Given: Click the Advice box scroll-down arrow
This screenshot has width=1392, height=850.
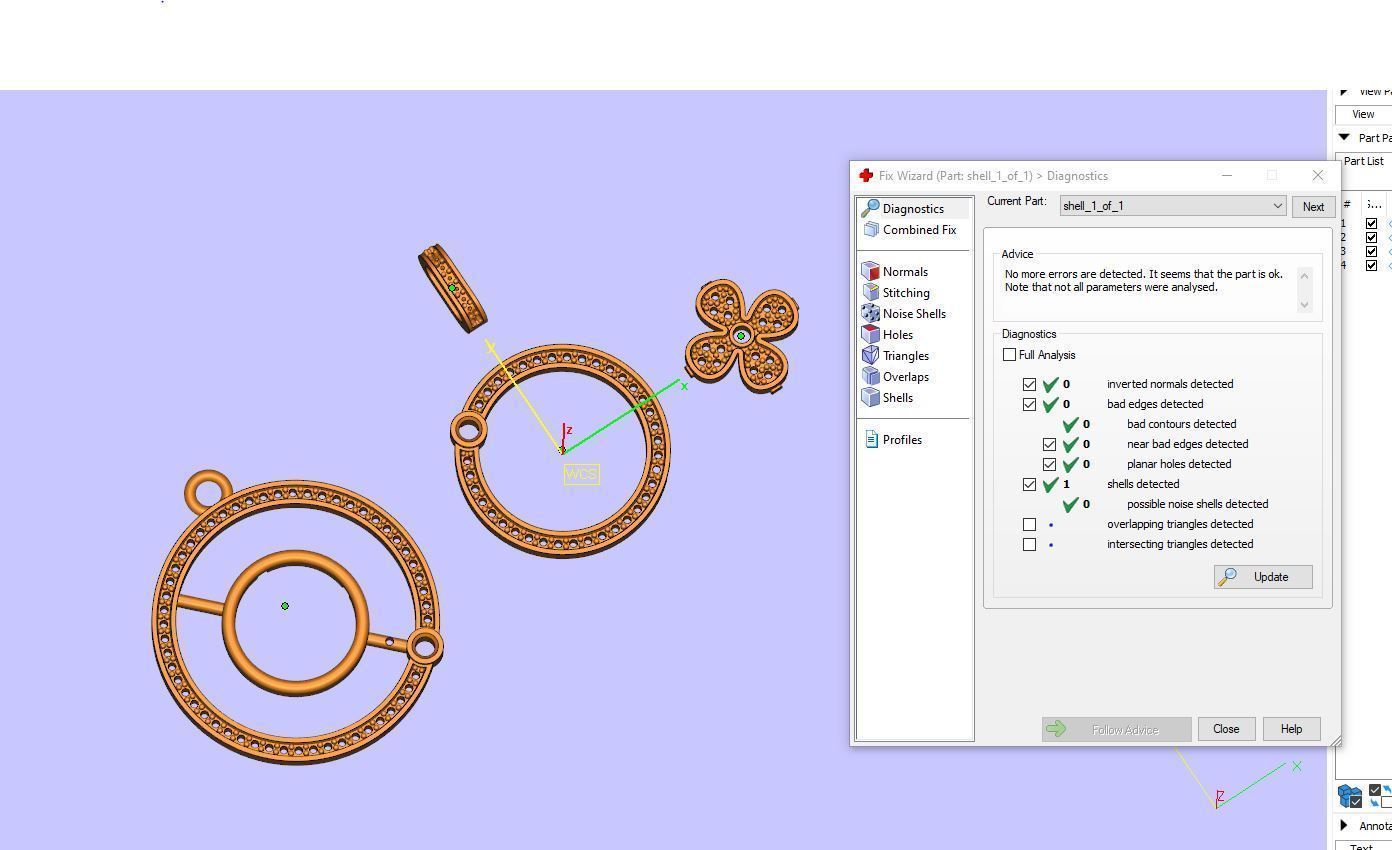Looking at the screenshot, I should (1304, 304).
